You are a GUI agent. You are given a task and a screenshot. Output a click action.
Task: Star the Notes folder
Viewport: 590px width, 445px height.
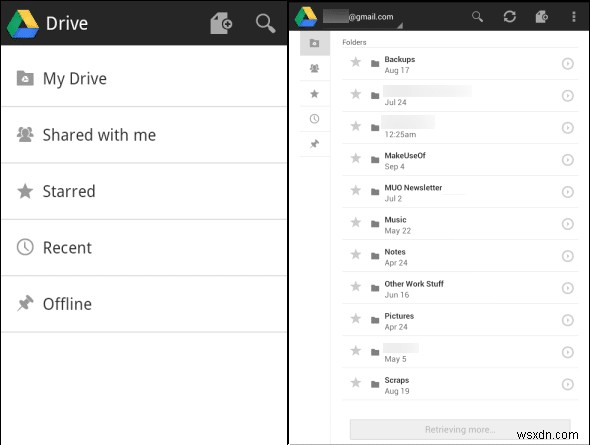(x=356, y=254)
